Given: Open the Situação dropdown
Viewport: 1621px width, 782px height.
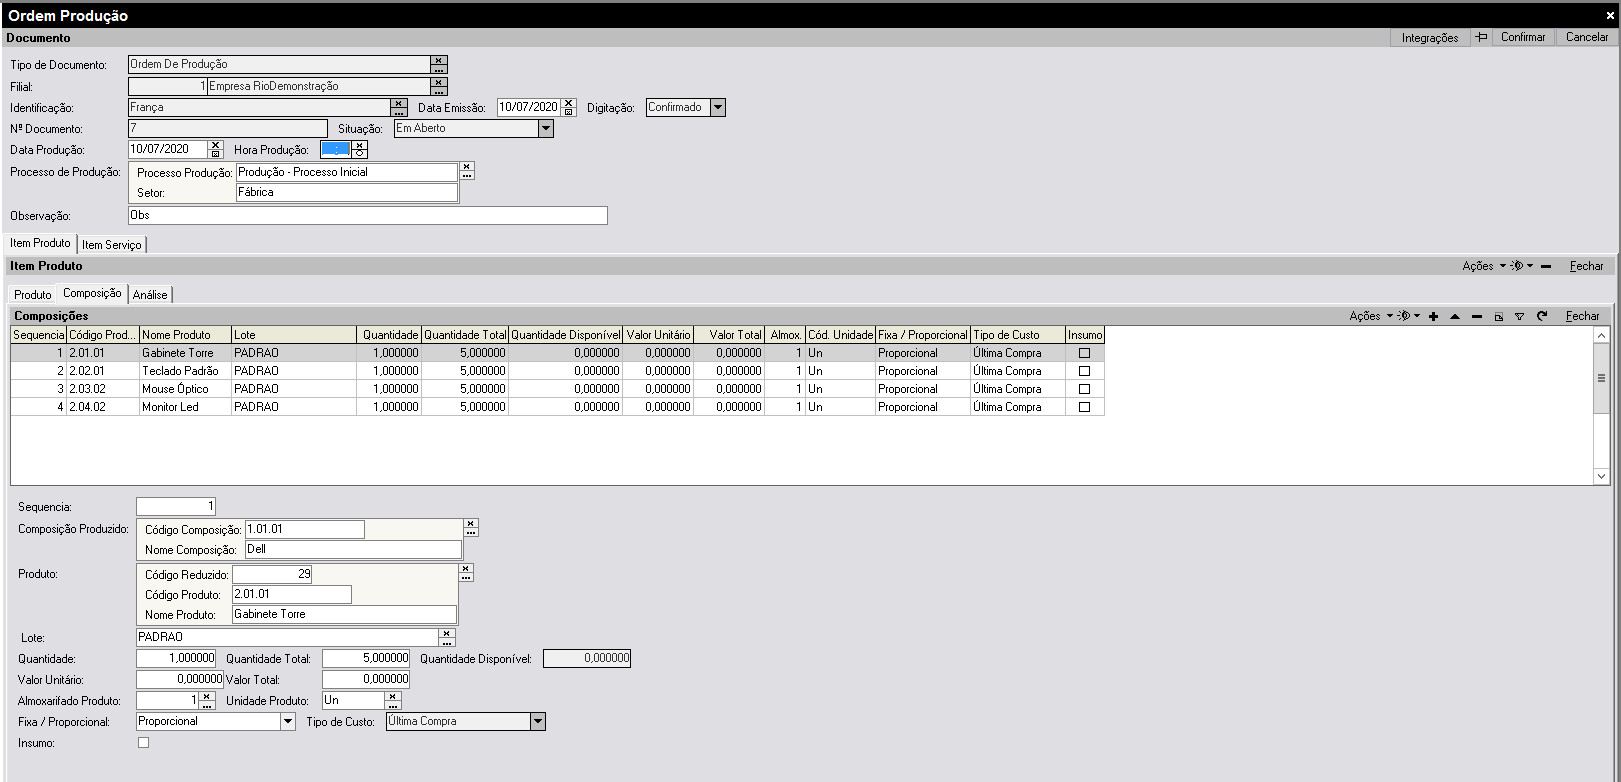Looking at the screenshot, I should click(x=545, y=128).
